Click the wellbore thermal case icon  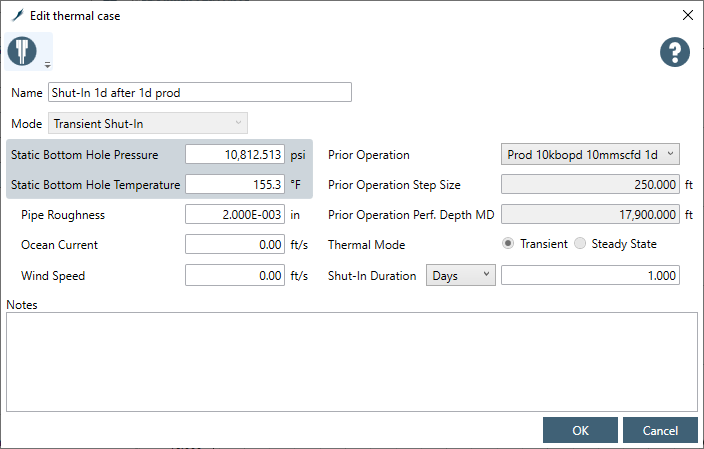pyautogui.click(x=22, y=49)
